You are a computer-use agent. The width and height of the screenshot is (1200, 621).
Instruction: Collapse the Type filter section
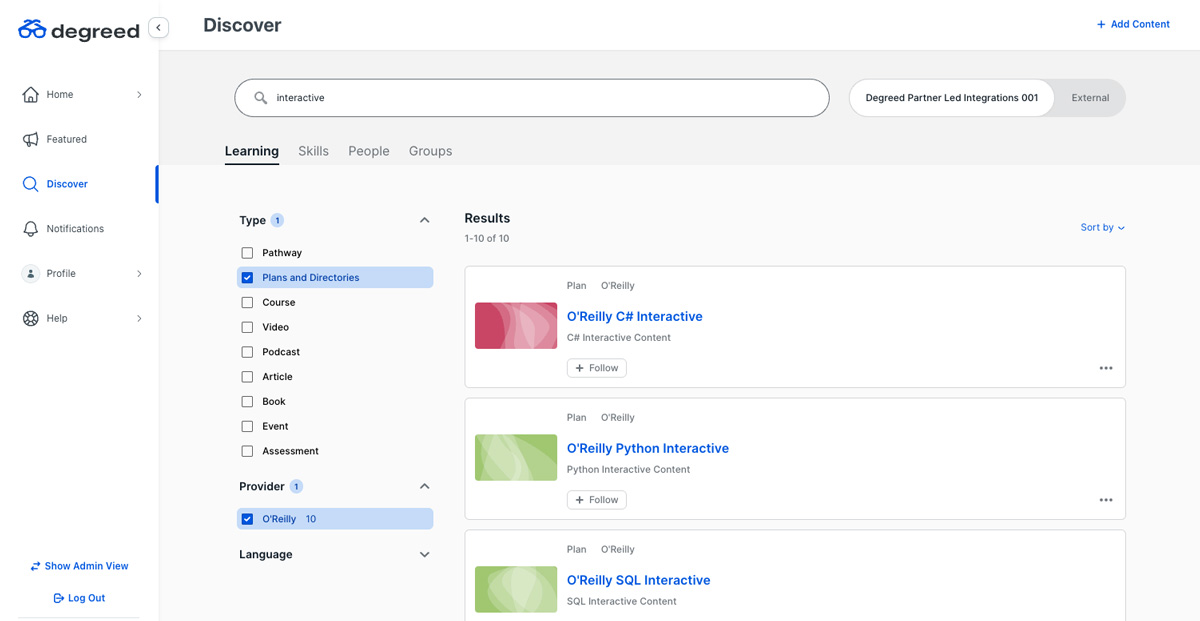tap(424, 220)
